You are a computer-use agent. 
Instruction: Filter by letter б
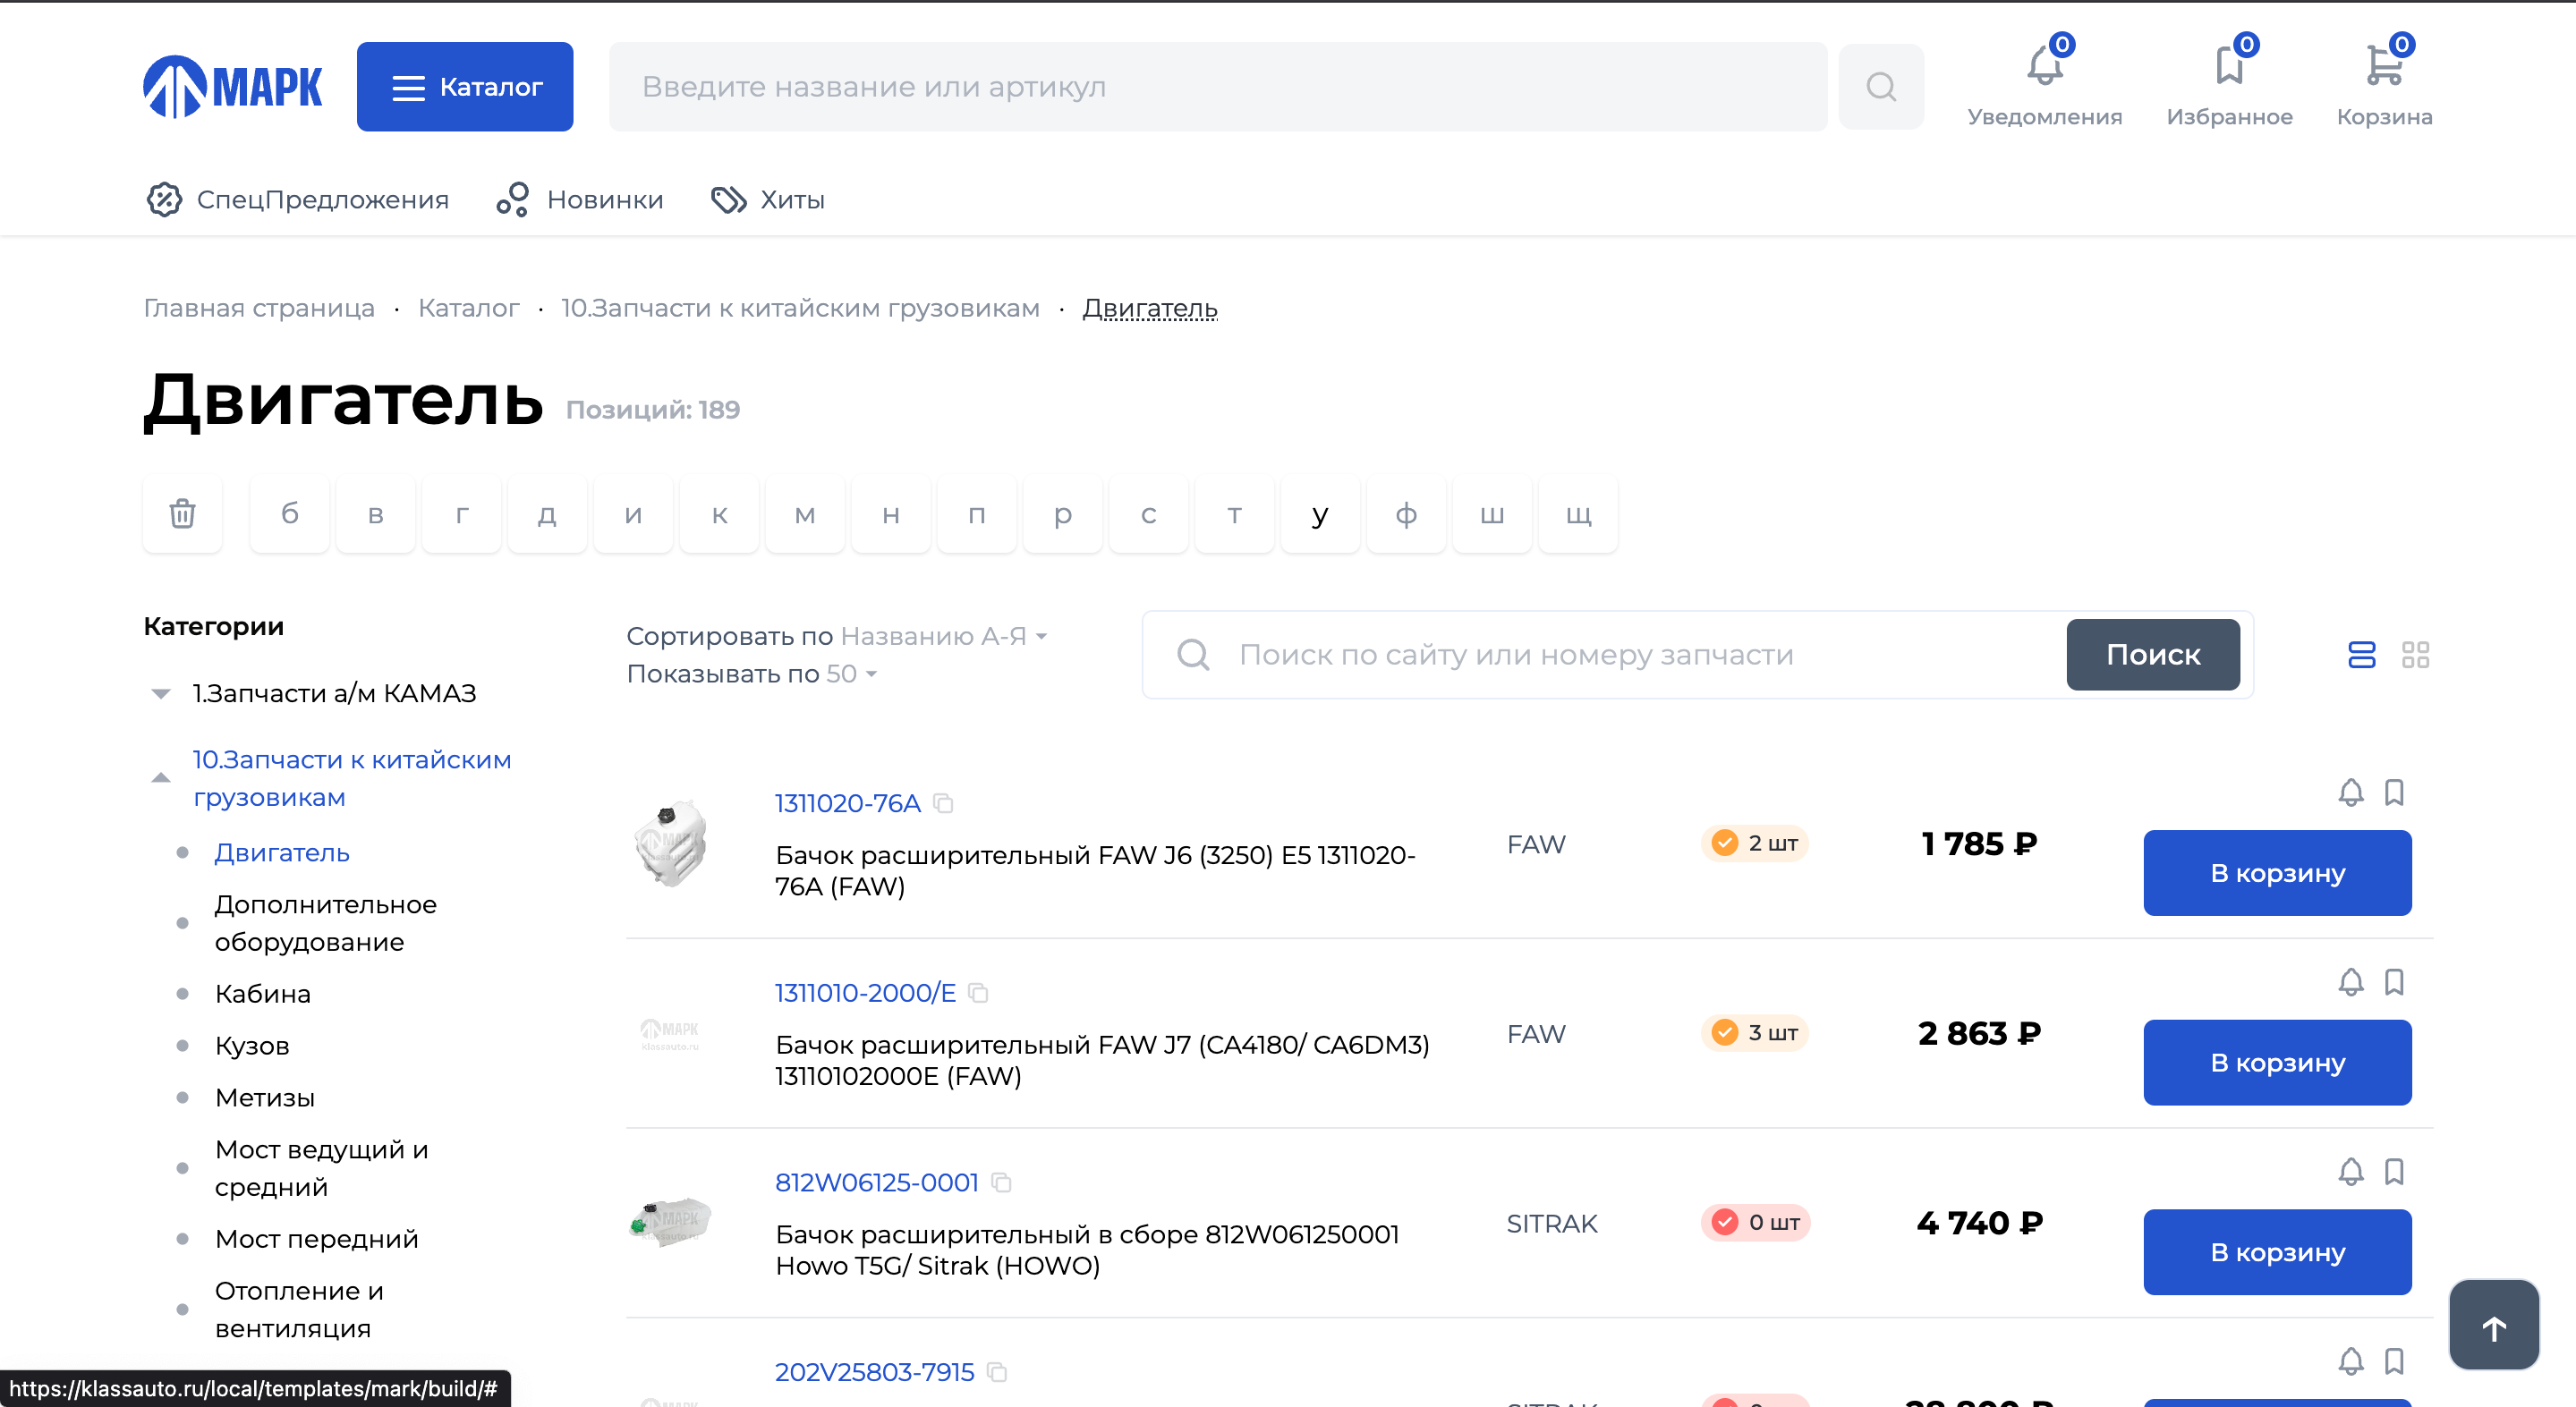(x=290, y=514)
